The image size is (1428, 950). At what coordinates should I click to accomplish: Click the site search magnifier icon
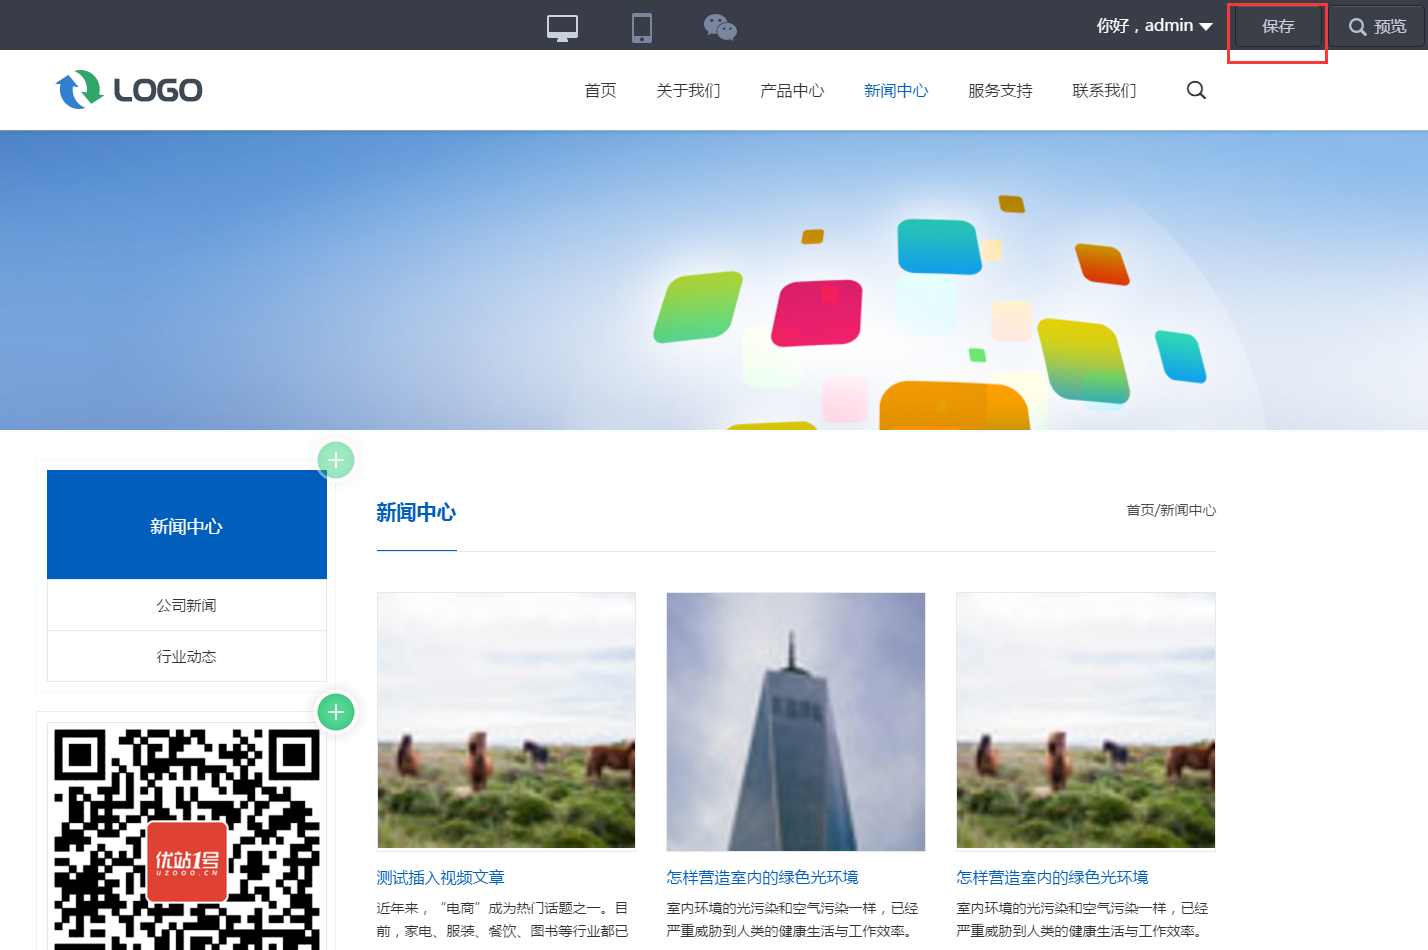tap(1196, 90)
